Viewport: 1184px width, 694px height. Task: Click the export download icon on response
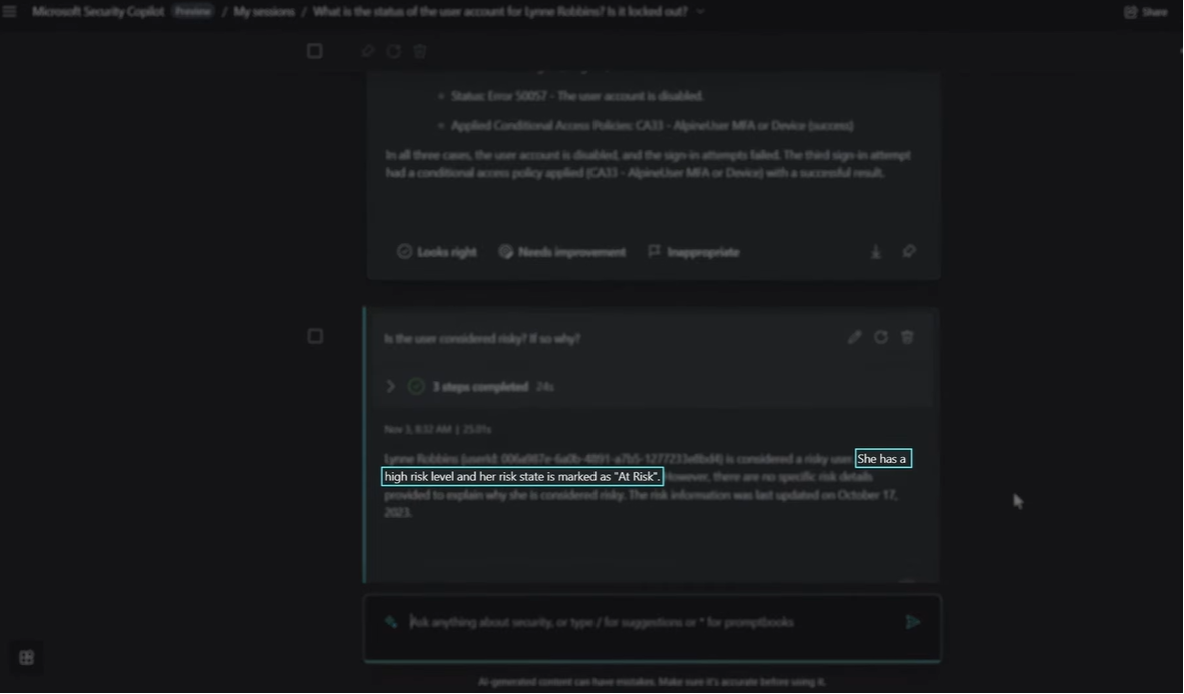click(x=876, y=252)
